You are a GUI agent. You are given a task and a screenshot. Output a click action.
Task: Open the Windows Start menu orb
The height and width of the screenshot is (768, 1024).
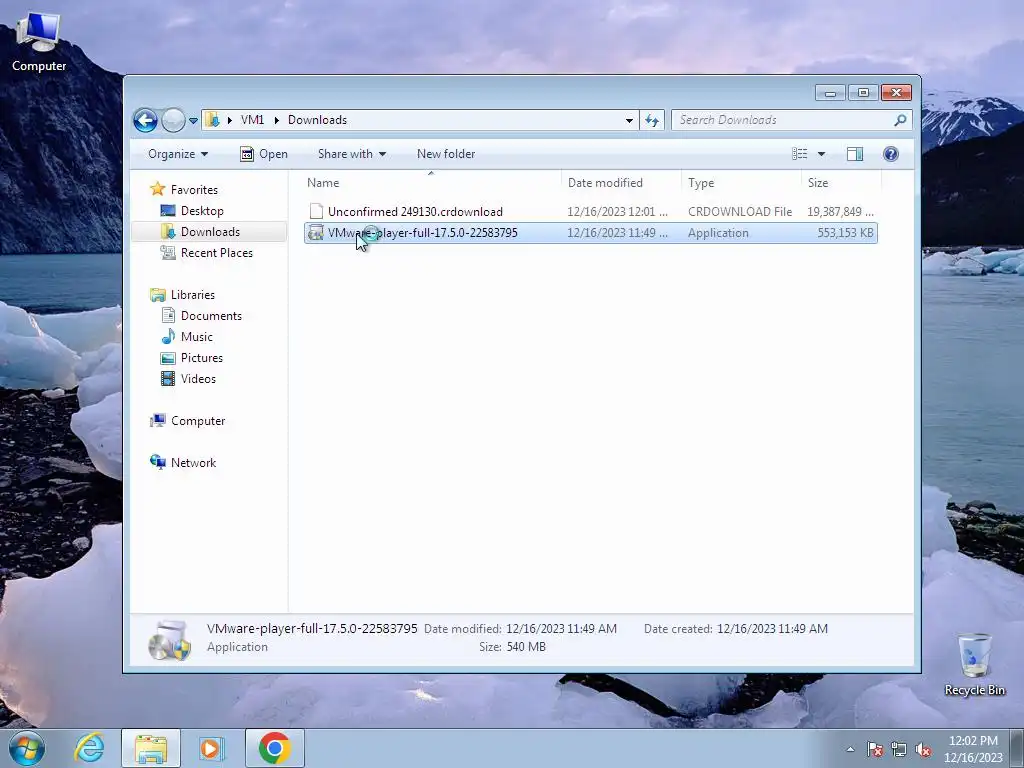tap(26, 748)
